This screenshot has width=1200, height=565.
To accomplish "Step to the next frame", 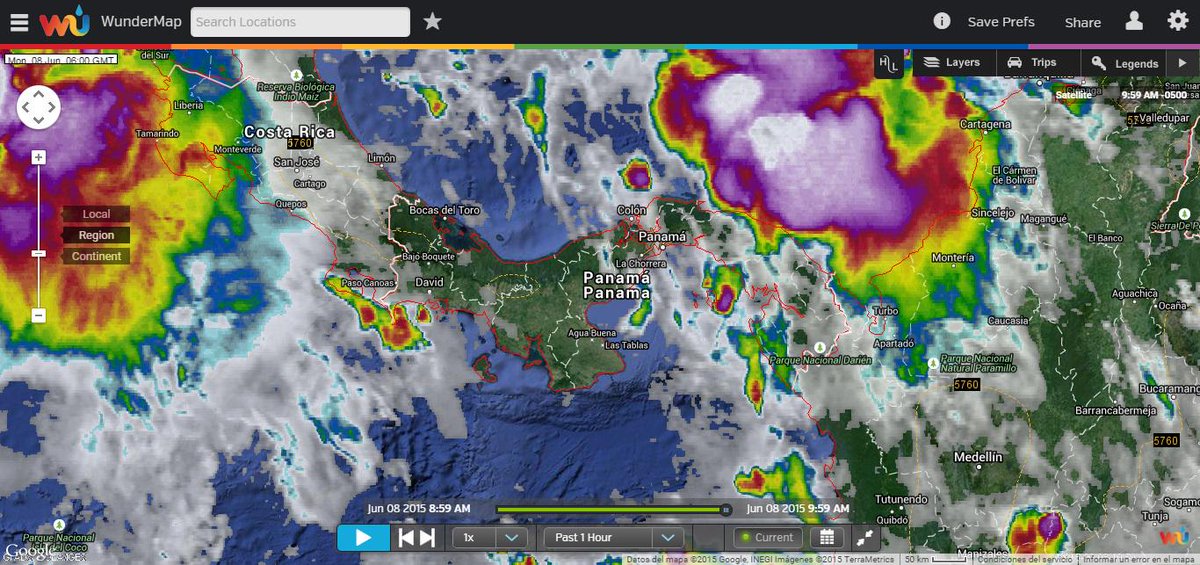I will click(427, 538).
